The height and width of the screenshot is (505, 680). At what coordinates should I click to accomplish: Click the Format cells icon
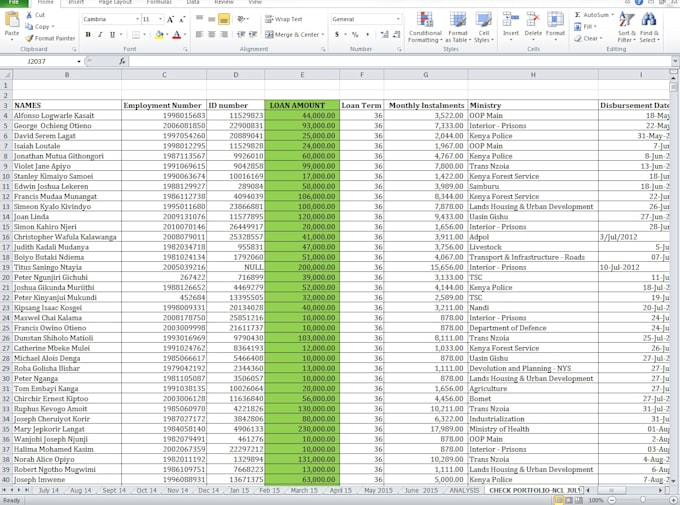[555, 20]
